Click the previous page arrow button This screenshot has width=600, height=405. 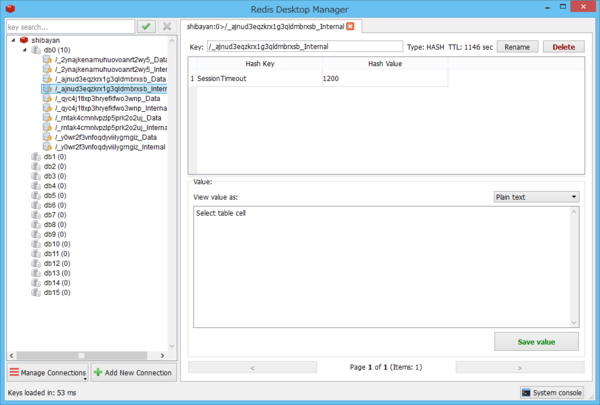click(x=252, y=367)
